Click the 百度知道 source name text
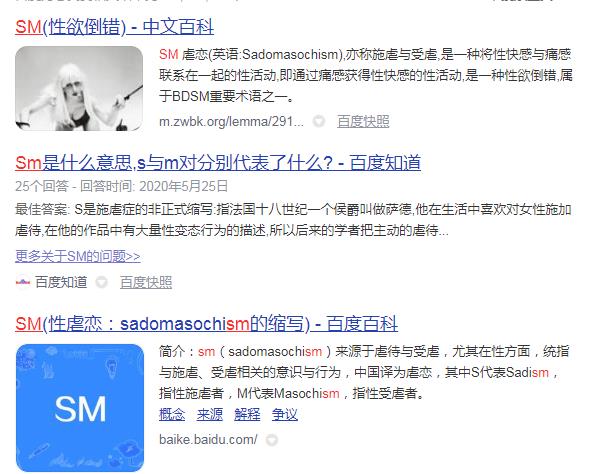The height and width of the screenshot is (474, 609). 61,282
